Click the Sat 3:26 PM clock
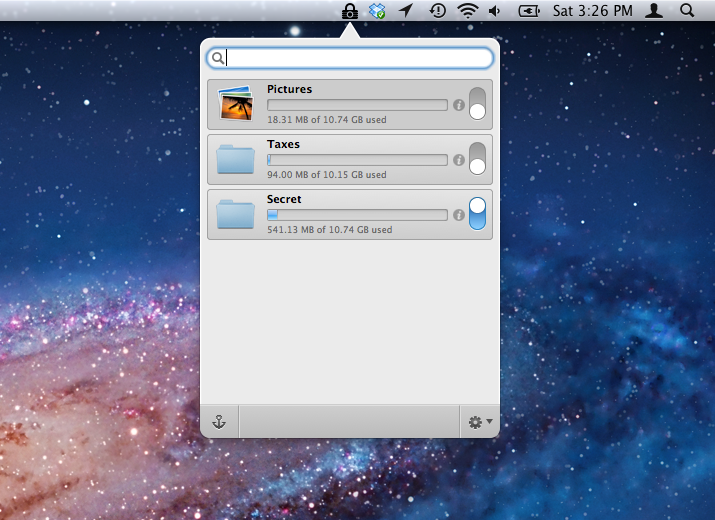This screenshot has height=520, width=715. click(x=592, y=10)
